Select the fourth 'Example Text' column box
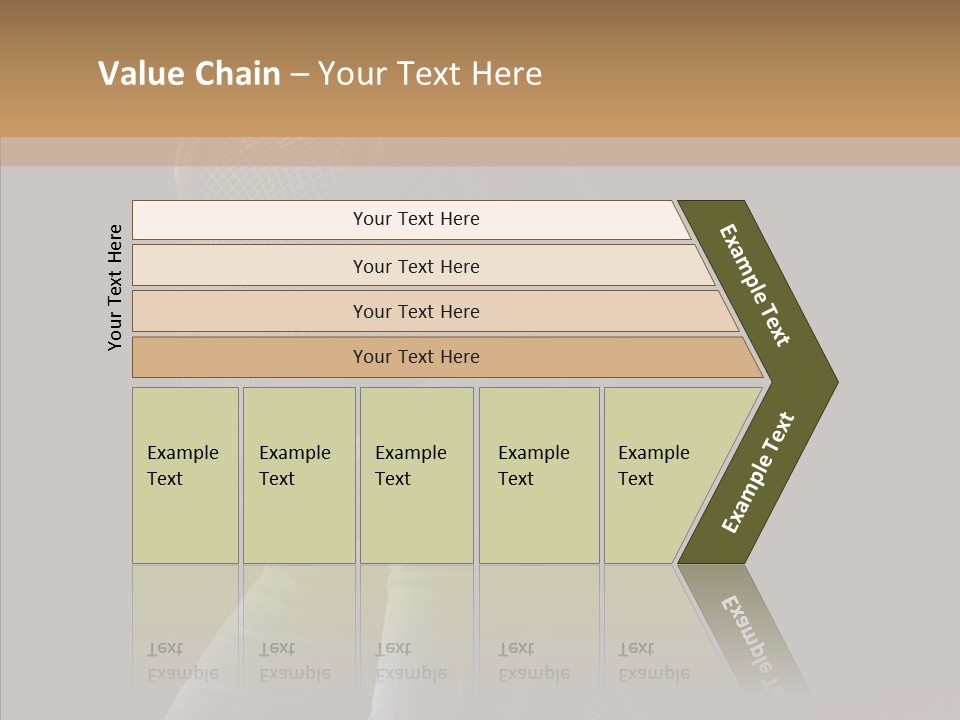The image size is (960, 720). click(539, 475)
